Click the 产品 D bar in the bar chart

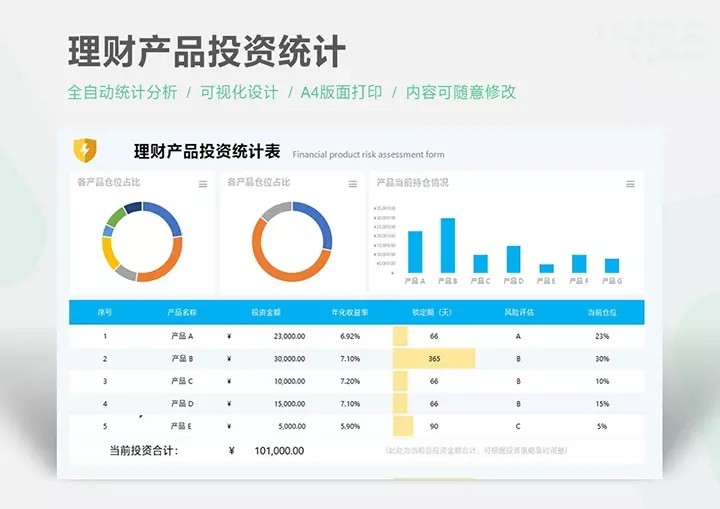pos(513,259)
